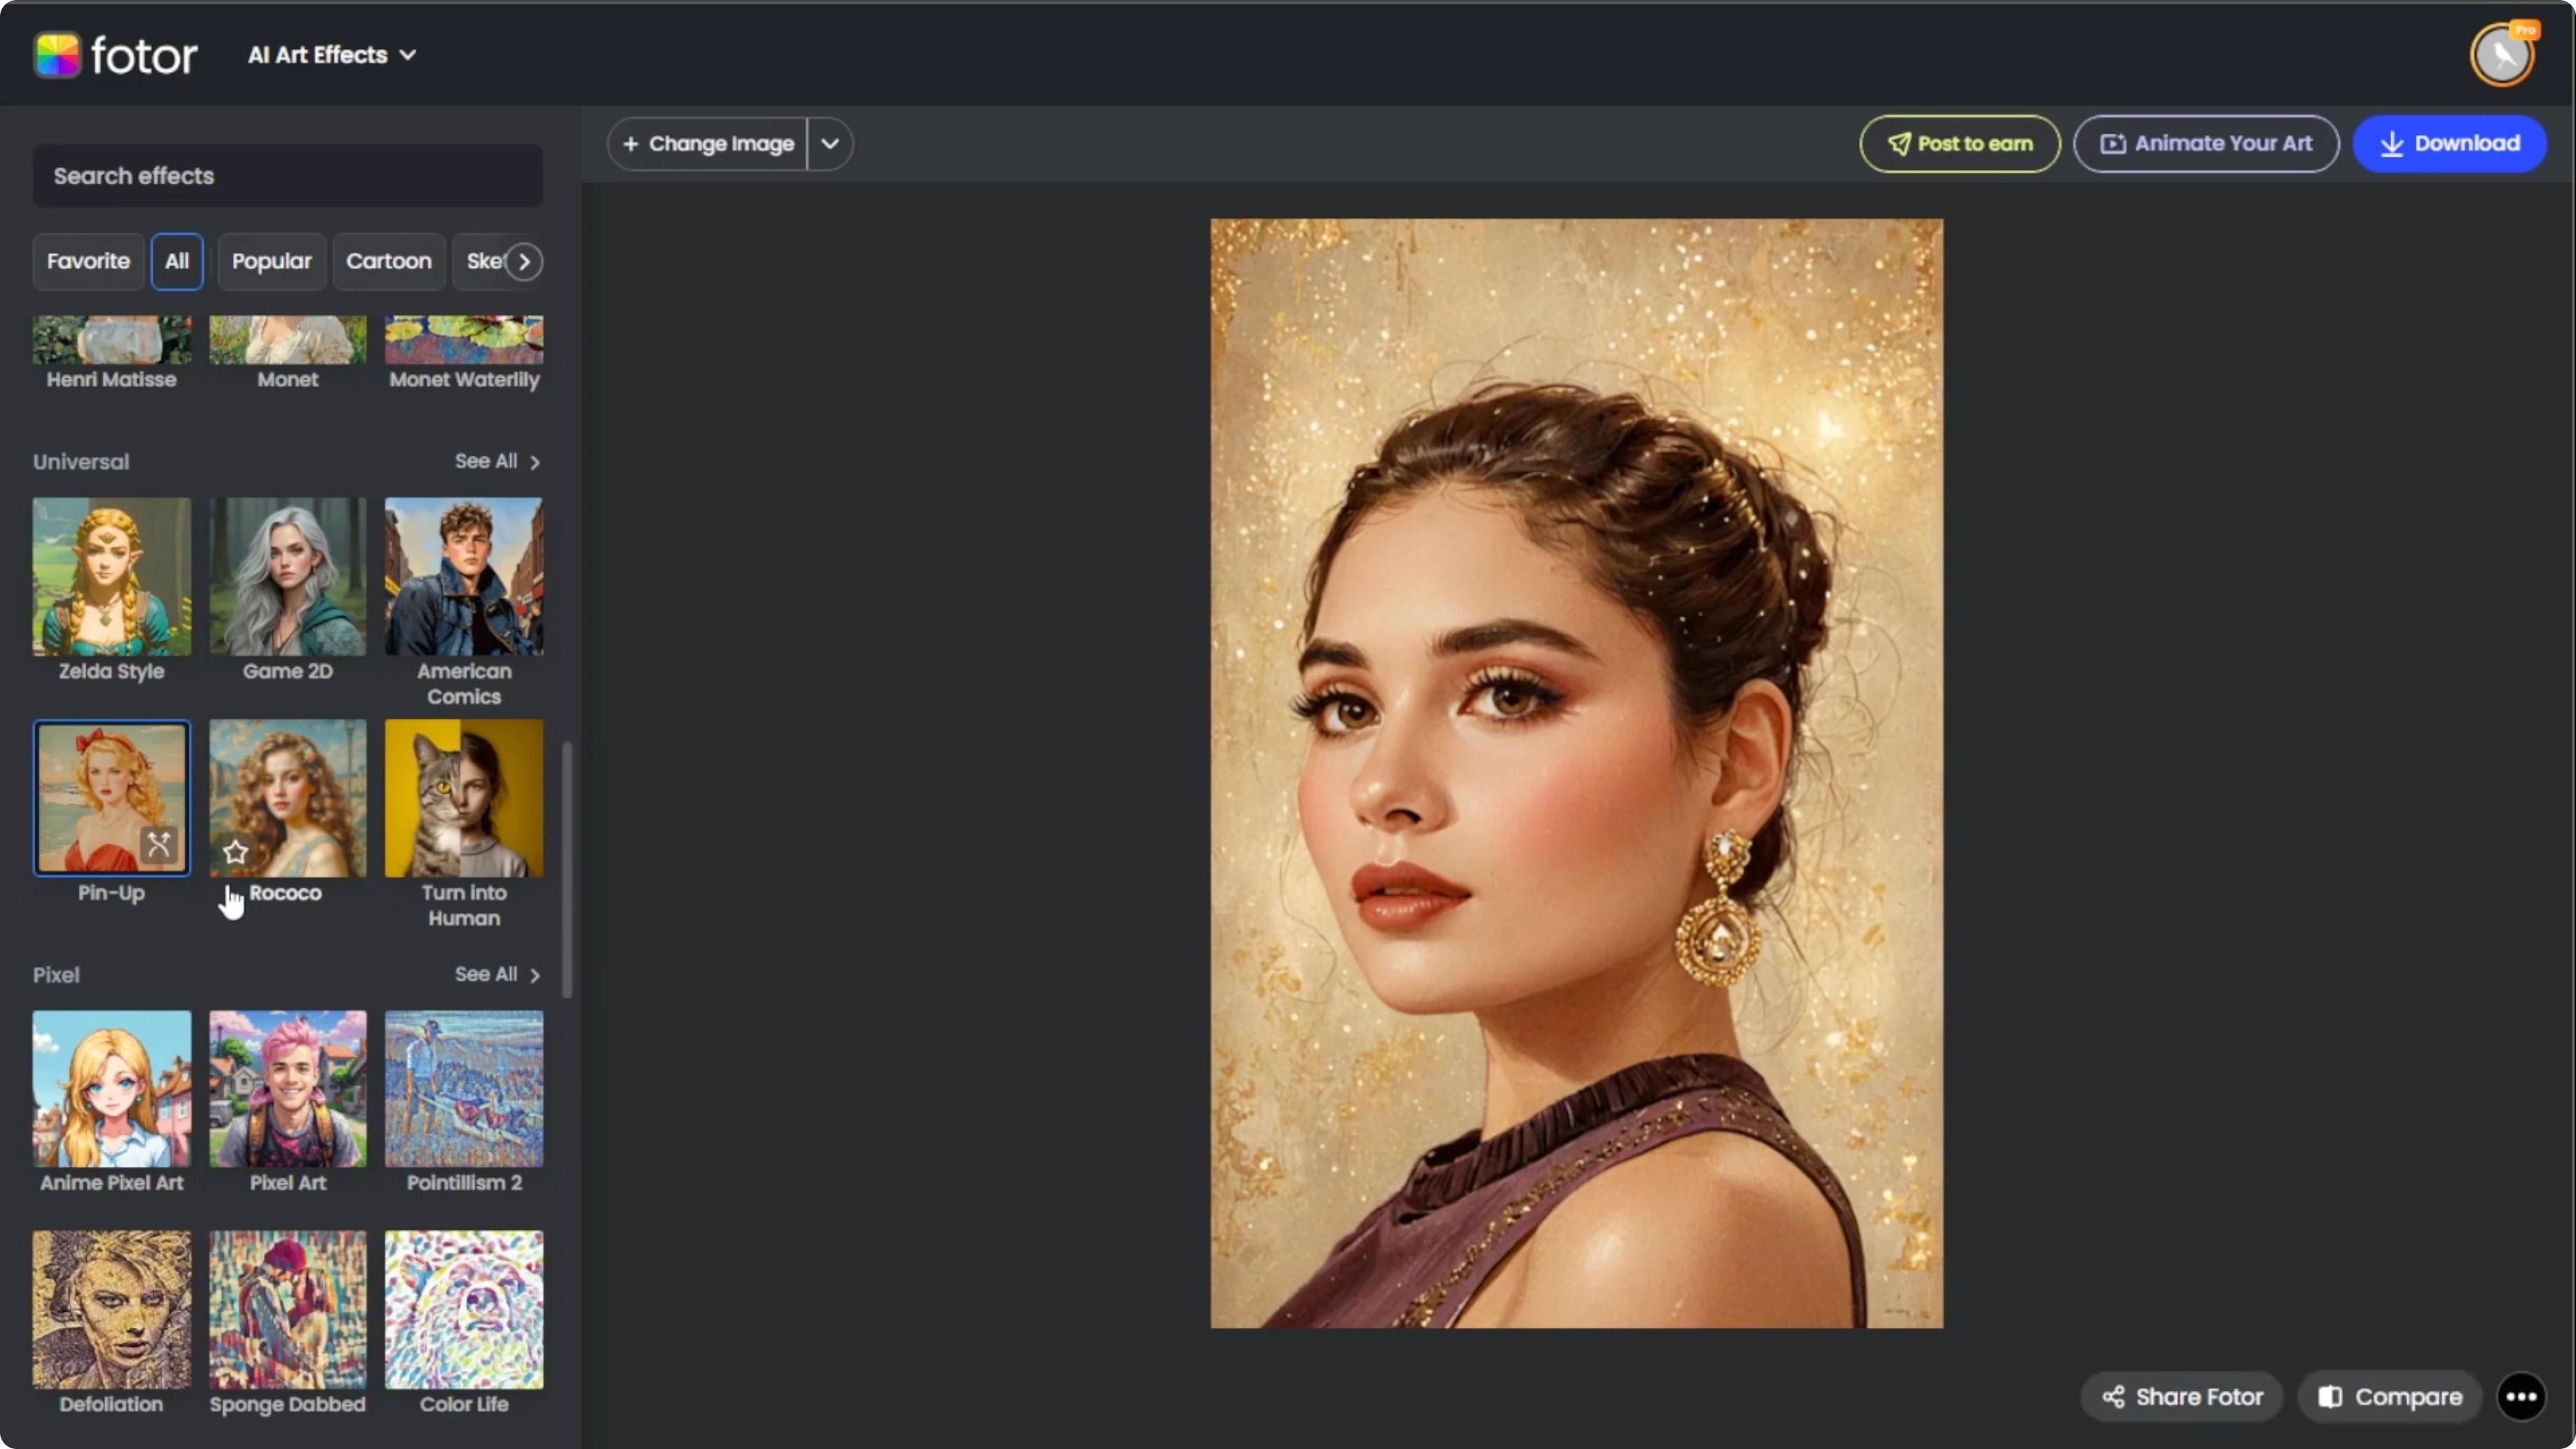Viewport: 2576px width, 1449px height.
Task: Click inside the Search effects field
Action: [288, 176]
